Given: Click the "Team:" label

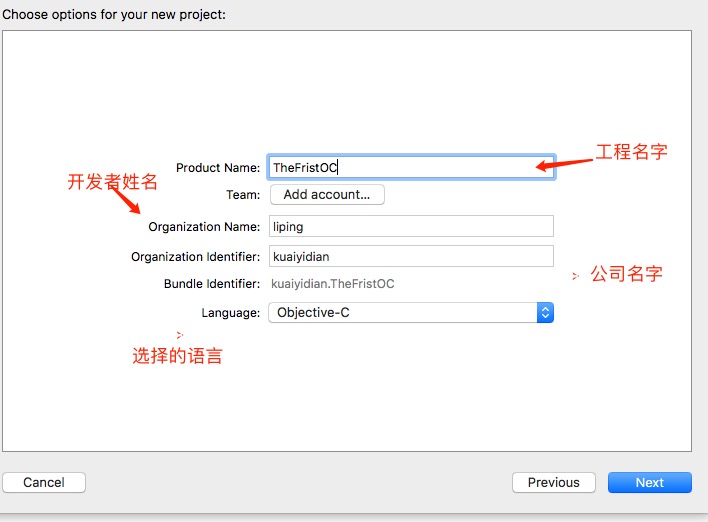Looking at the screenshot, I should (243, 195).
